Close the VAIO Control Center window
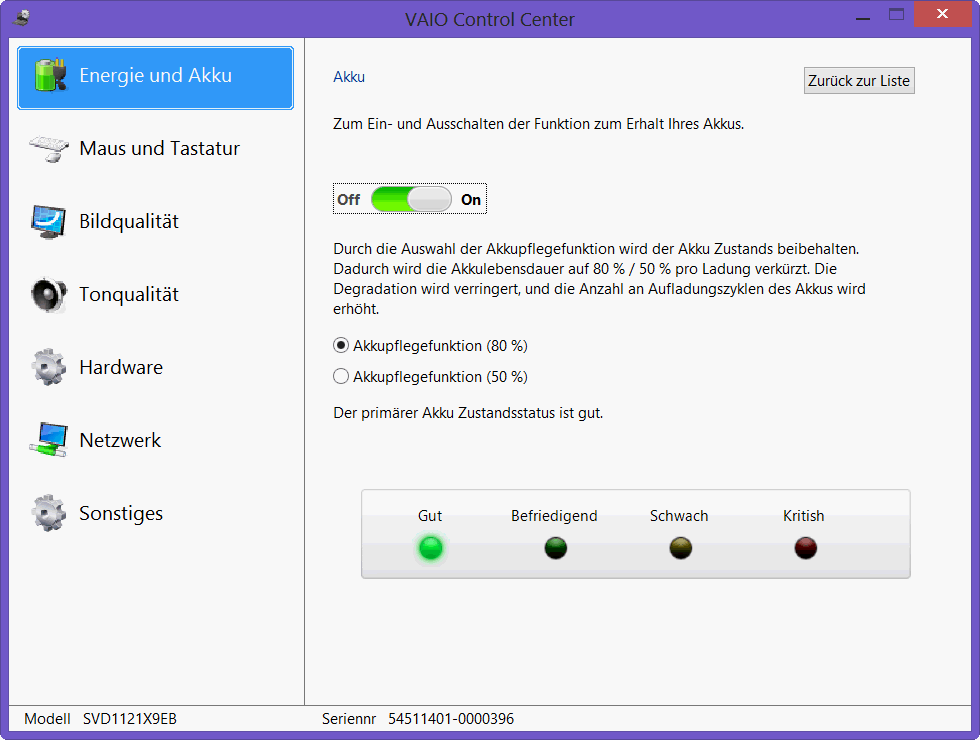The height and width of the screenshot is (740, 980). point(942,14)
